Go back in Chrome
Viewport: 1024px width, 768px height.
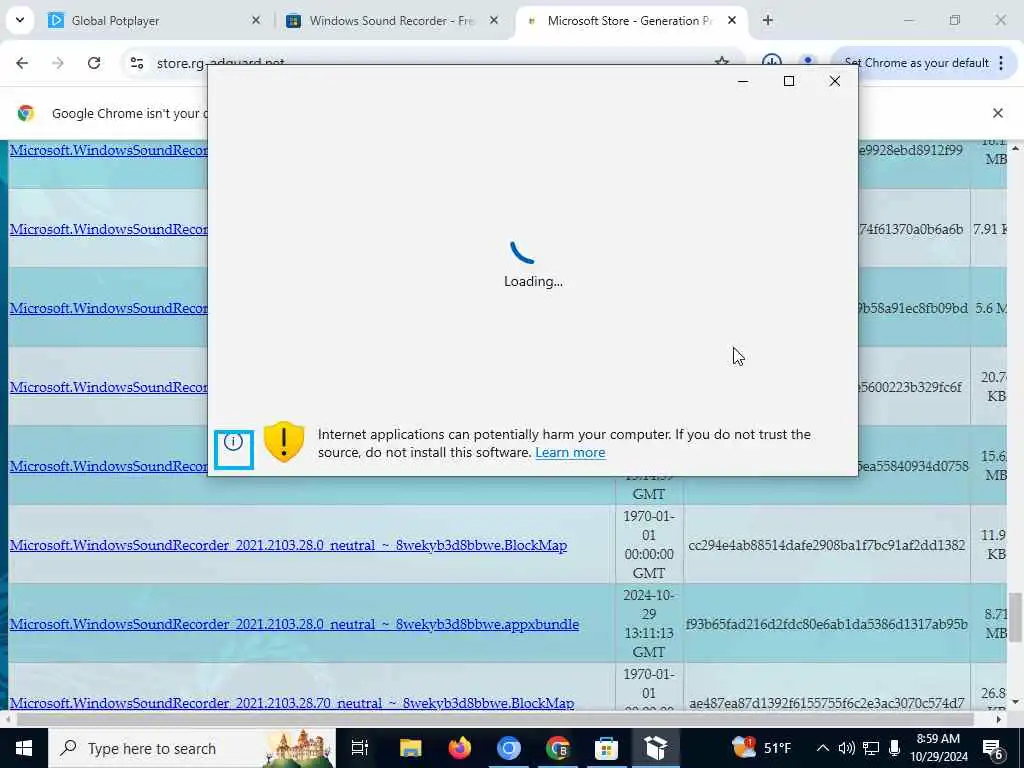(22, 63)
